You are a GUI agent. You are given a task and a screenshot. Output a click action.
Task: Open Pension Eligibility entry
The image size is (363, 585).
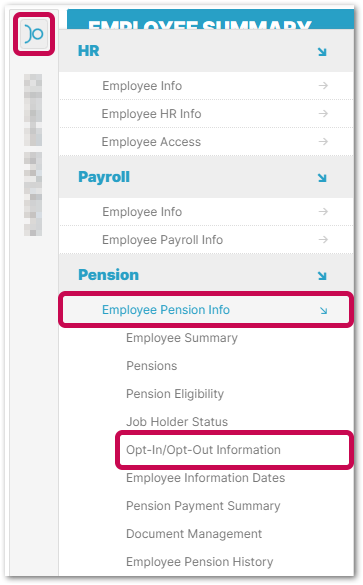click(x=175, y=394)
